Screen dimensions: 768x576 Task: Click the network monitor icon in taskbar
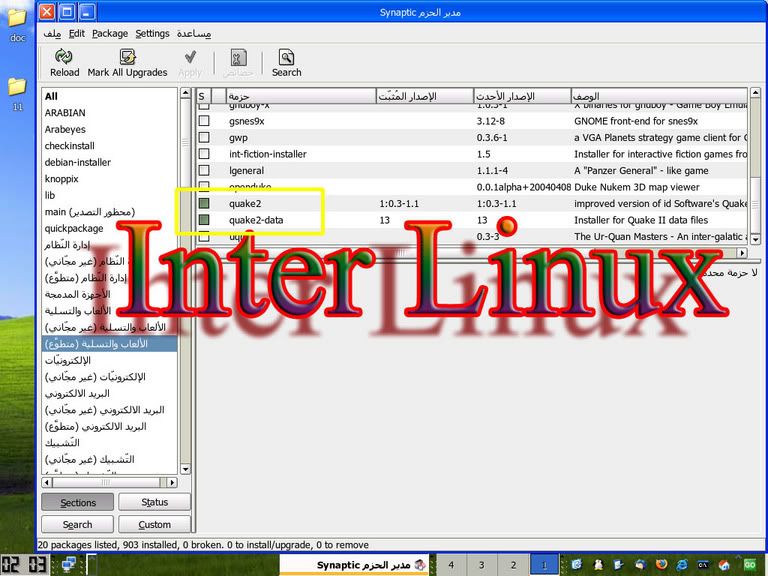pyautogui.click(x=69, y=565)
